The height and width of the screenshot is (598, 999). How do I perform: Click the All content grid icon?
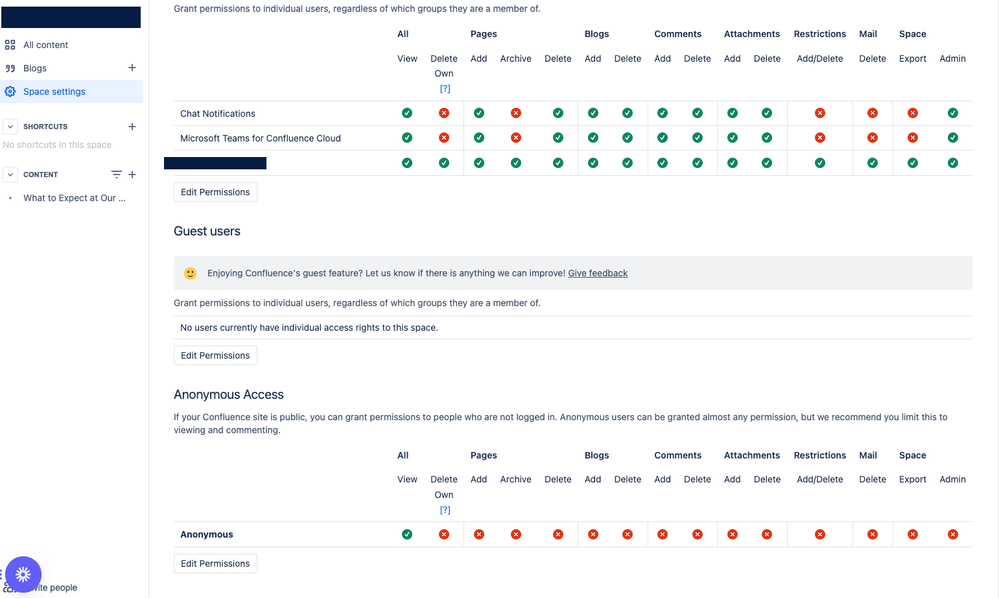(x=10, y=45)
